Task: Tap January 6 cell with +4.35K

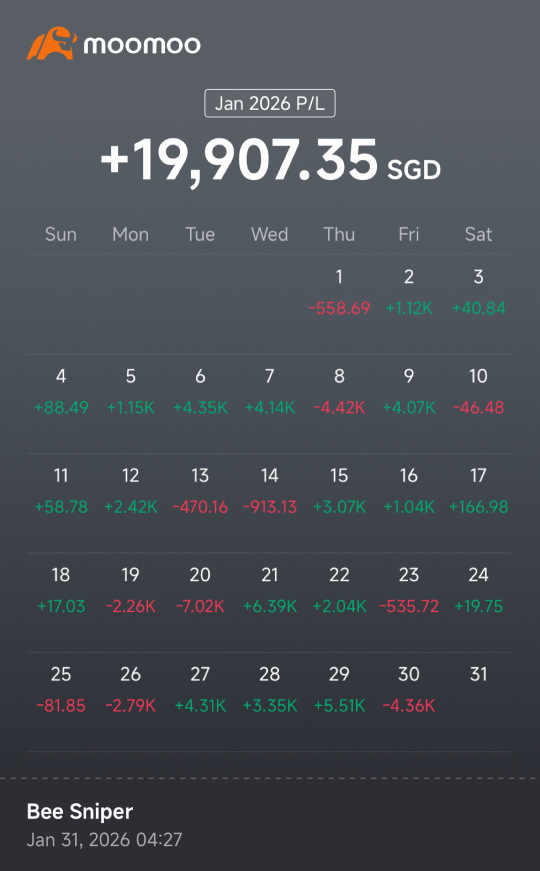Action: point(200,392)
